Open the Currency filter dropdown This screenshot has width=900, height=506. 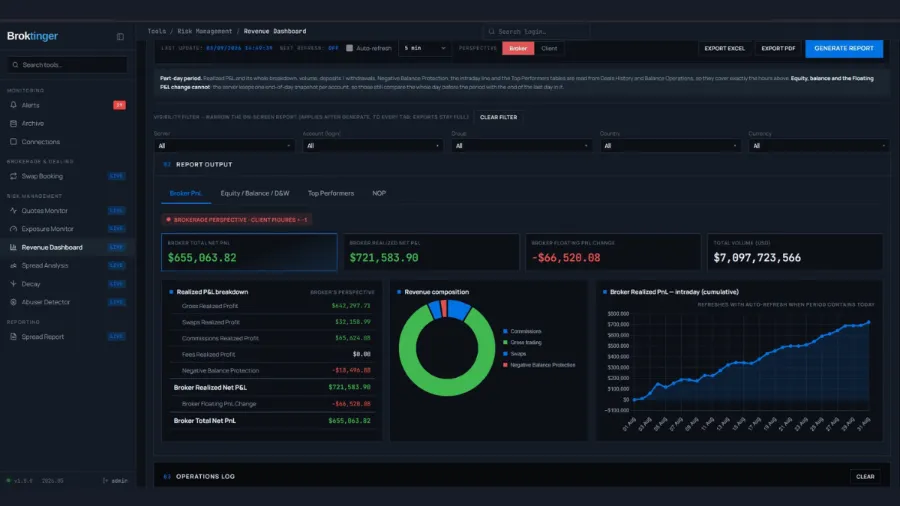point(818,146)
